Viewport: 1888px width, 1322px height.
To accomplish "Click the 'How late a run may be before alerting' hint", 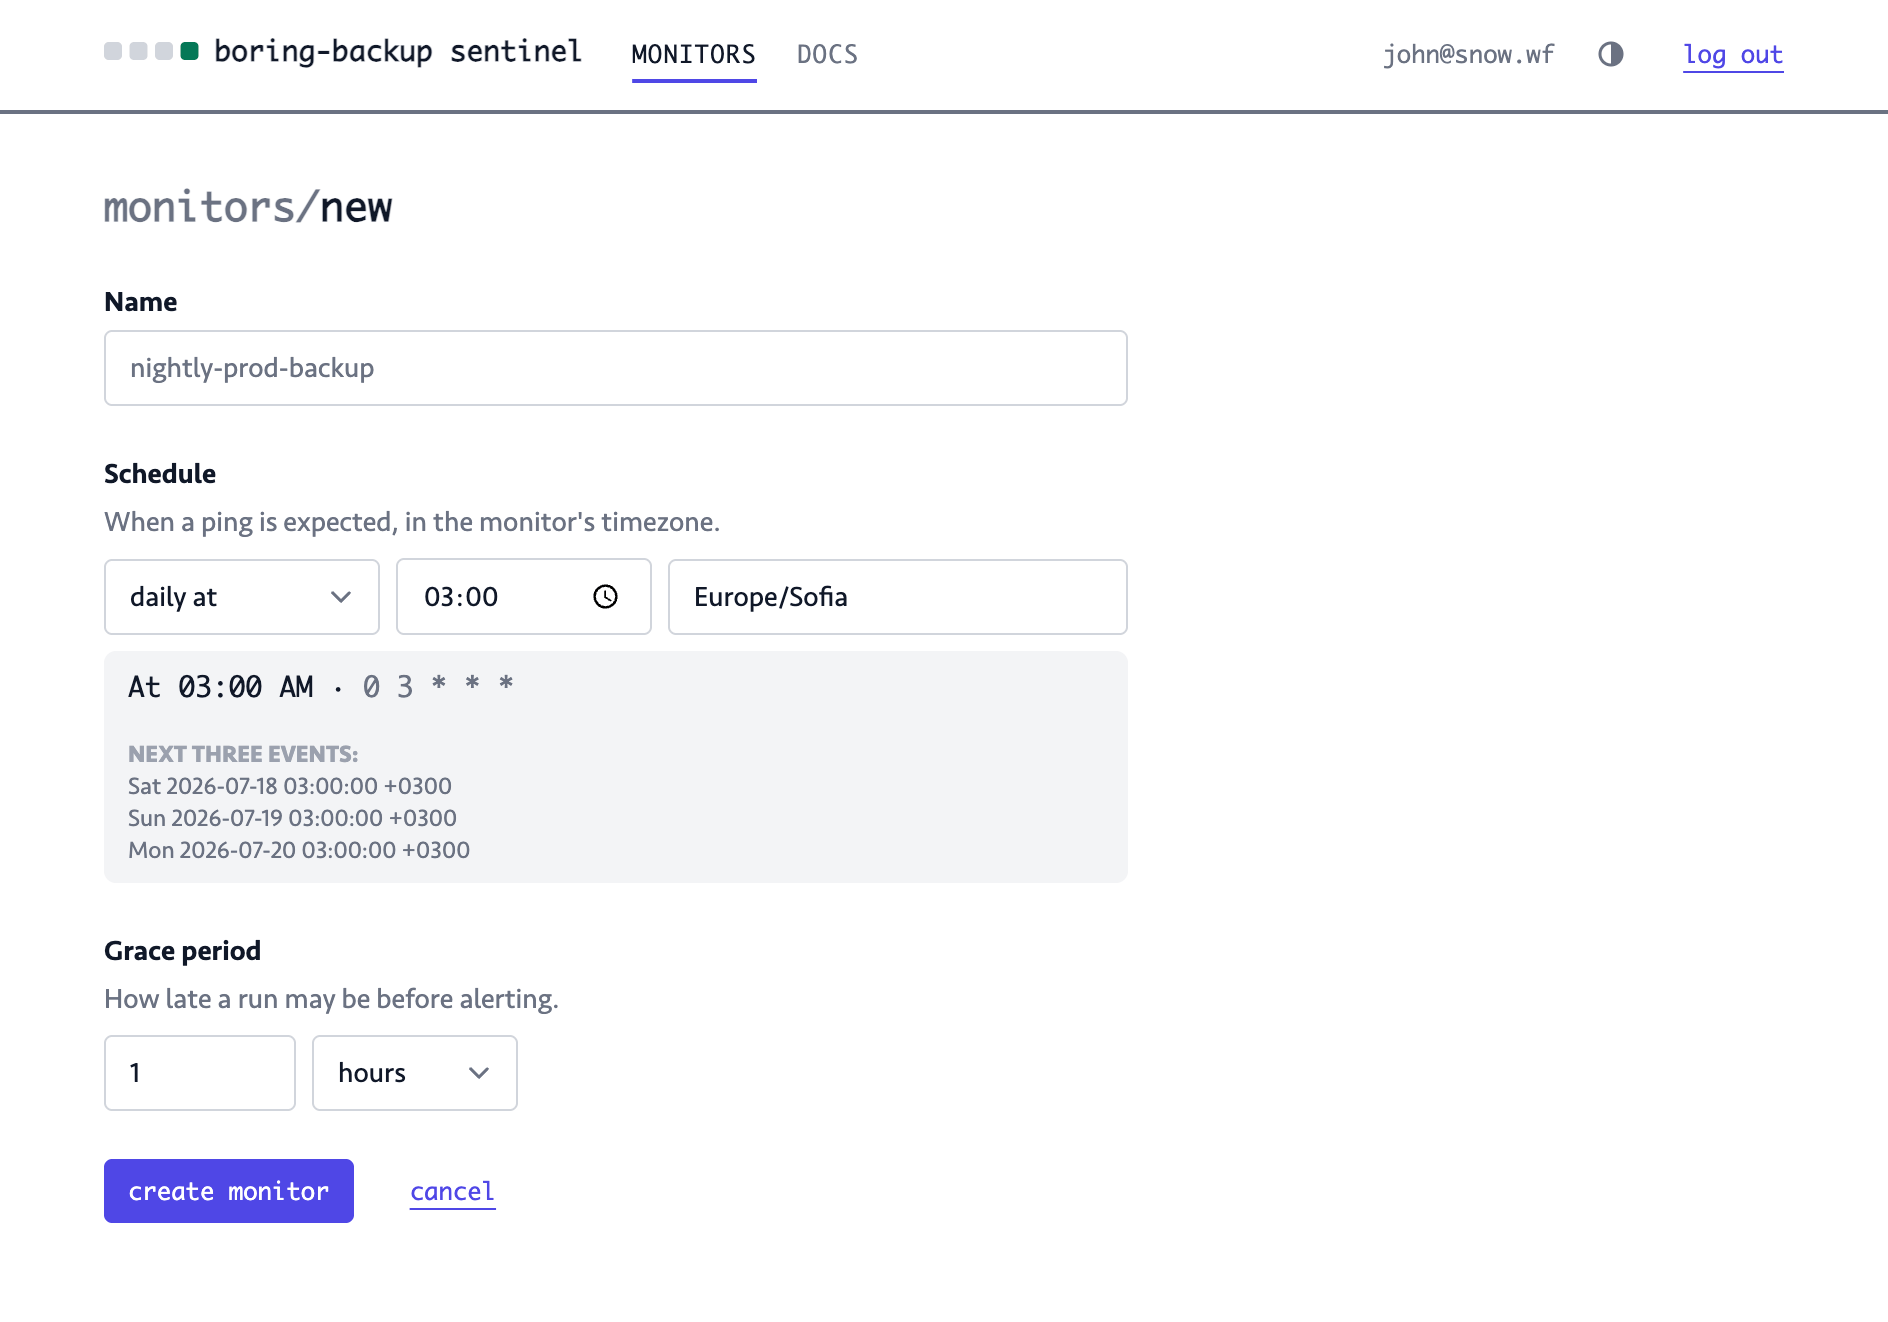I will (332, 999).
